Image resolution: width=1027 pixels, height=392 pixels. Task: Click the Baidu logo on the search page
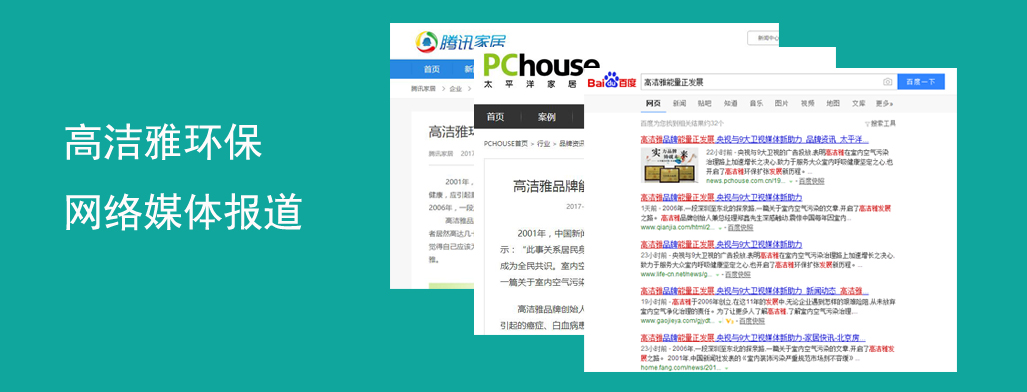[612, 81]
